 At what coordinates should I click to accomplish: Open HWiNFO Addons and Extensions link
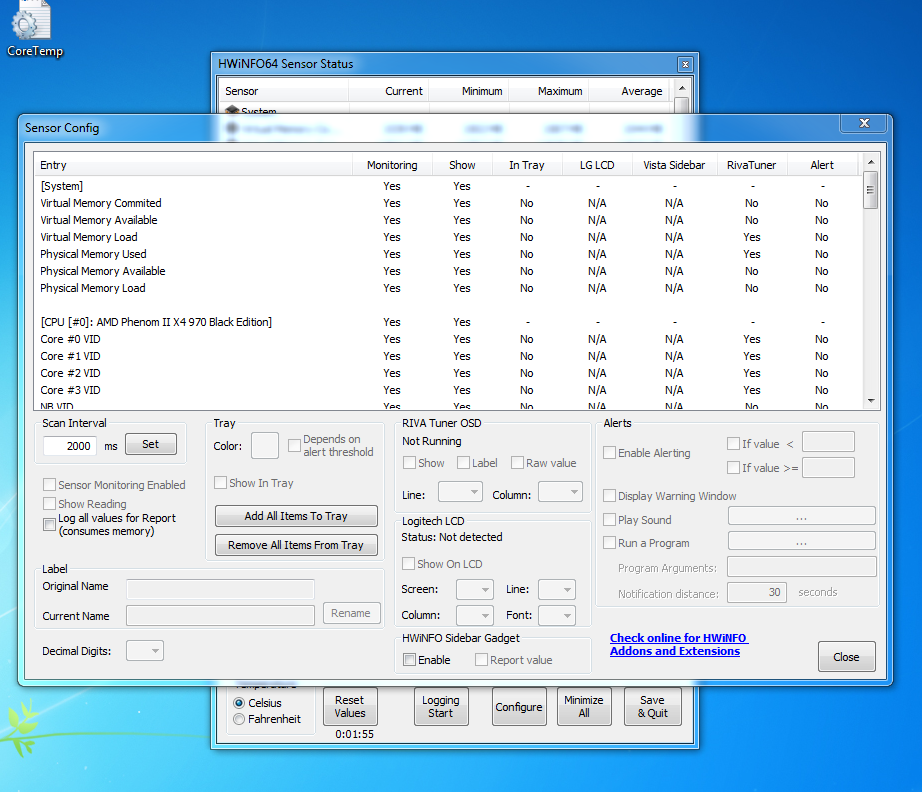click(x=679, y=644)
